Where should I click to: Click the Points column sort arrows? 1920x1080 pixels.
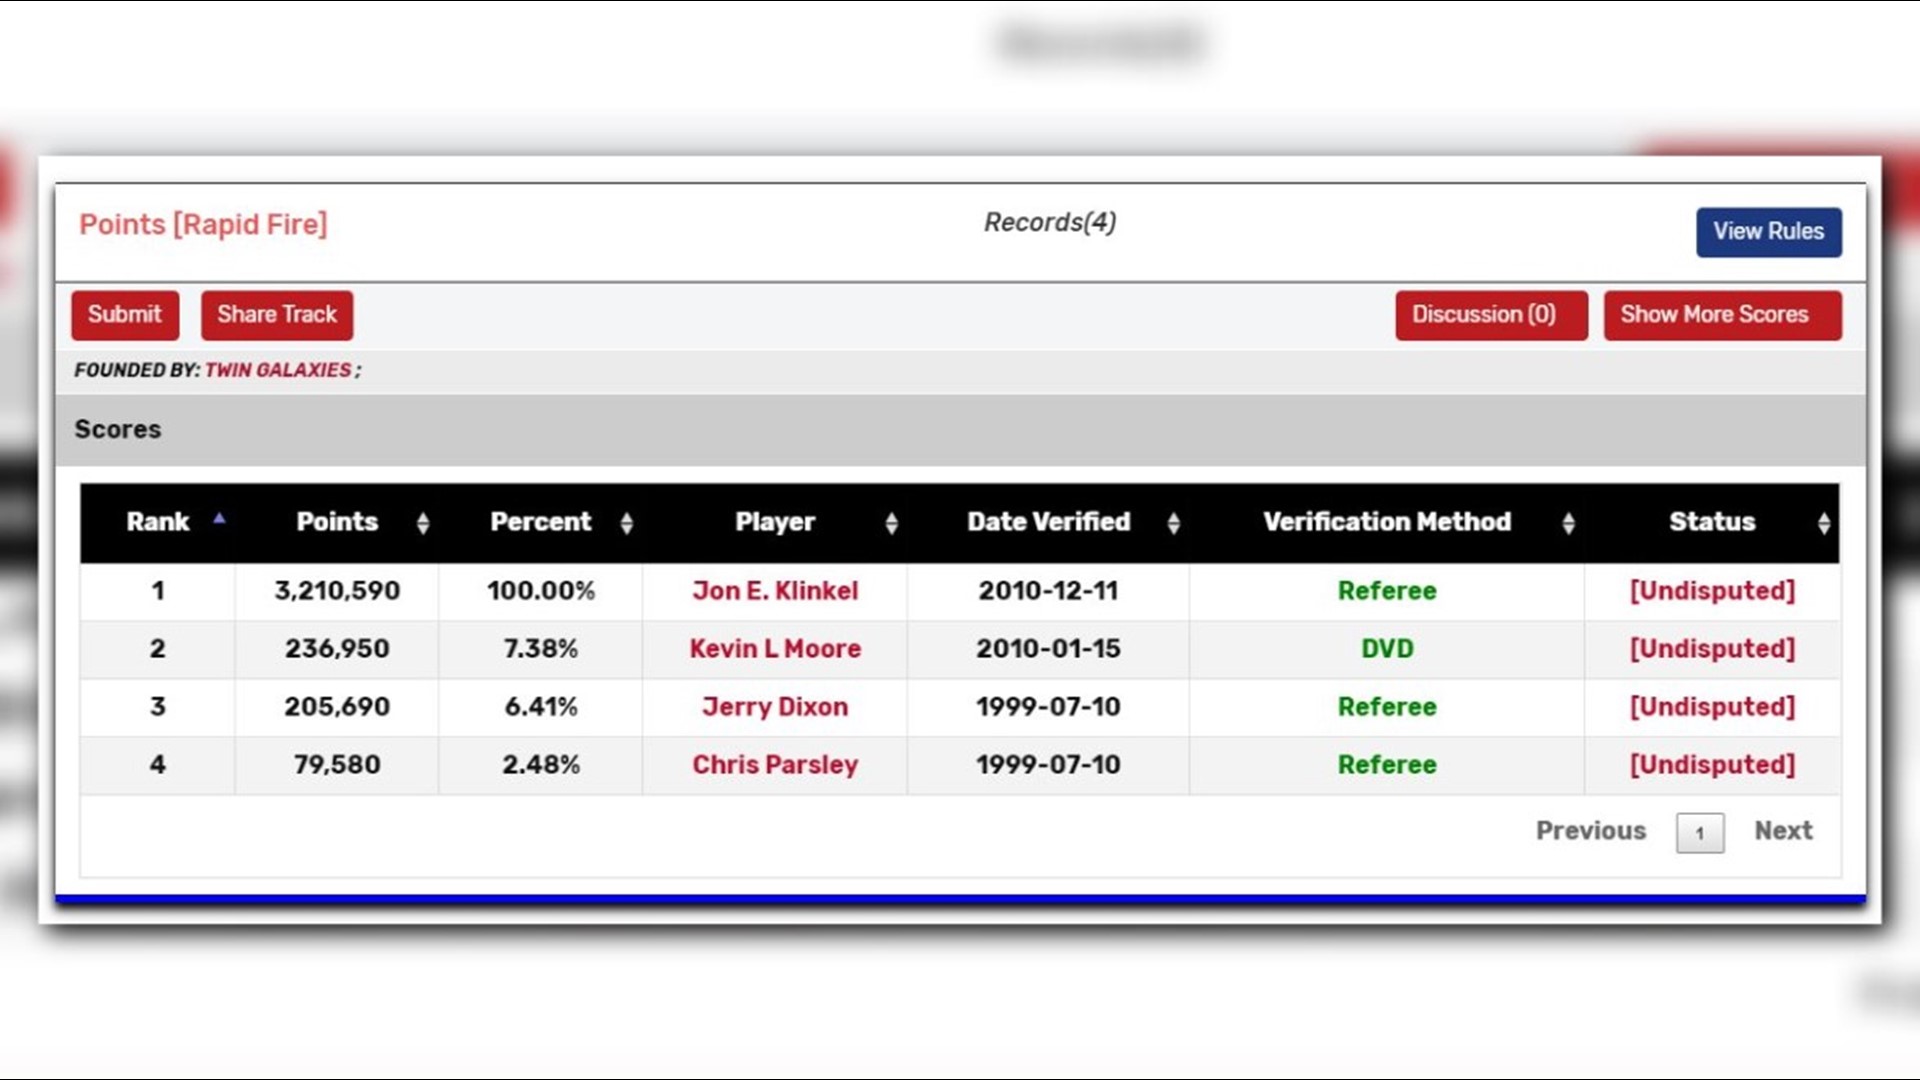click(x=423, y=523)
